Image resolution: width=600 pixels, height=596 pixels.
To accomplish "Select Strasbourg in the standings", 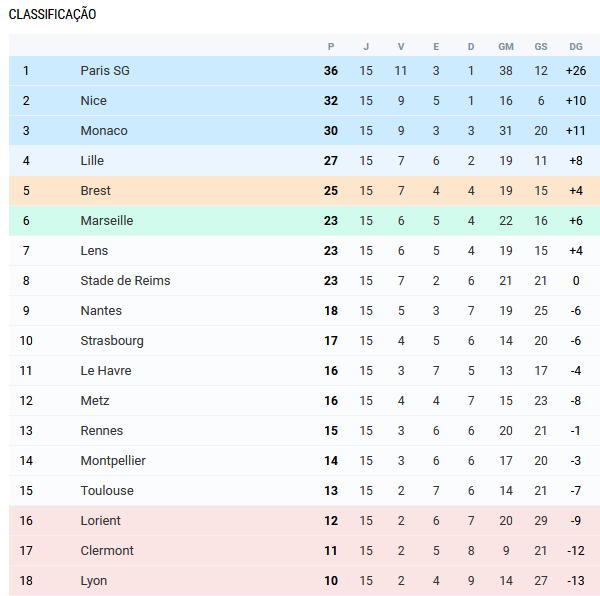I will [112, 341].
